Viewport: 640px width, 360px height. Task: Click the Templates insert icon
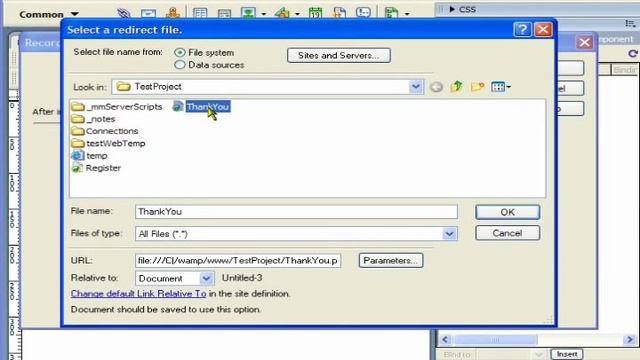click(x=391, y=13)
